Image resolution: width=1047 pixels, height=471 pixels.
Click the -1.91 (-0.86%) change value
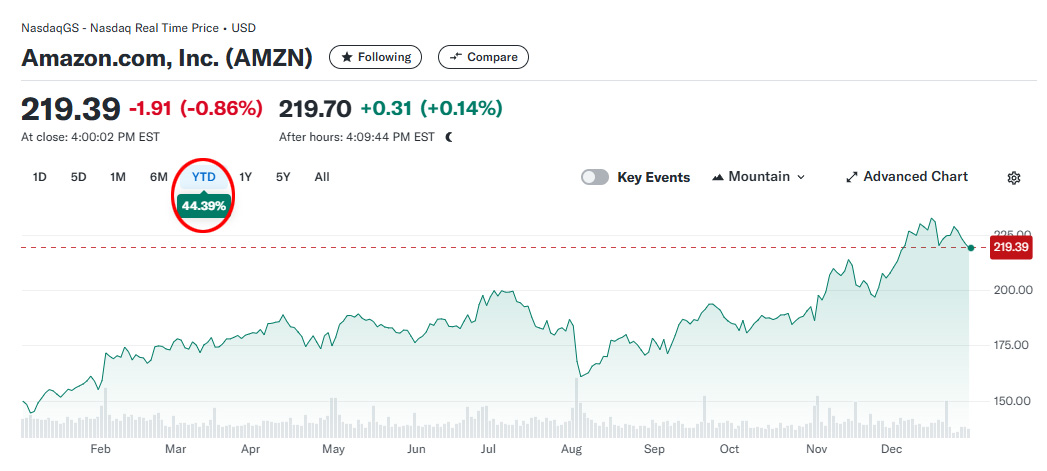[x=196, y=108]
